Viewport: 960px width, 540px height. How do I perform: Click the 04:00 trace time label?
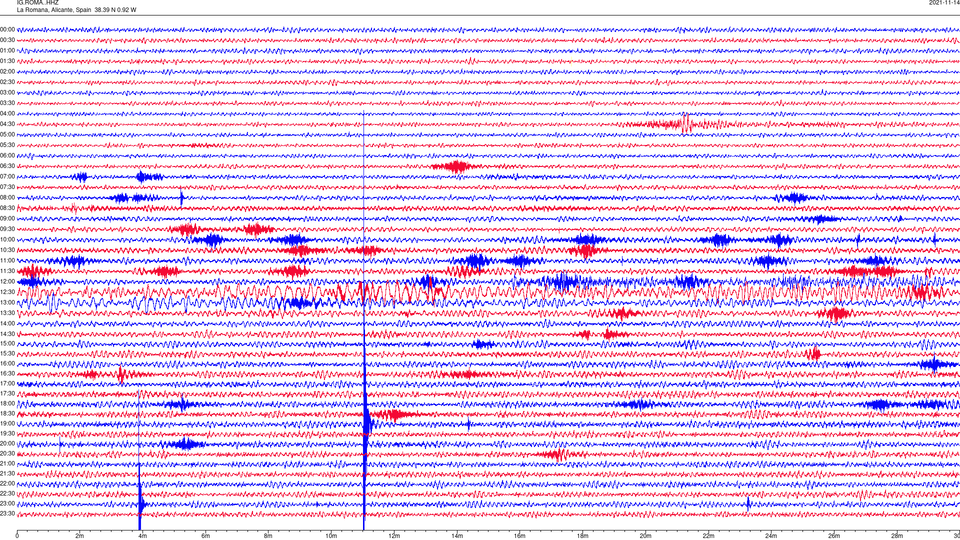point(7,113)
